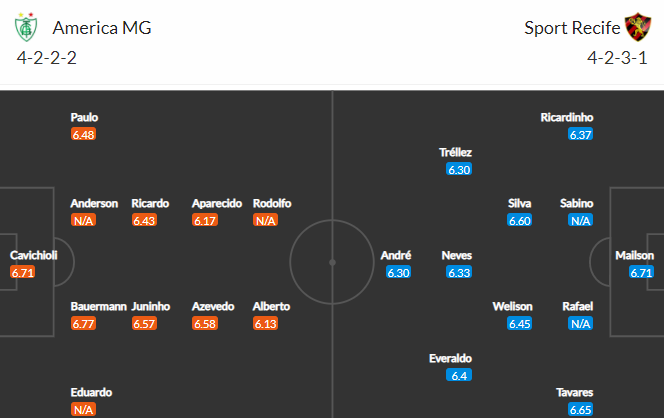Click player name Tréllez
The height and width of the screenshot is (418, 664).
[x=455, y=152]
